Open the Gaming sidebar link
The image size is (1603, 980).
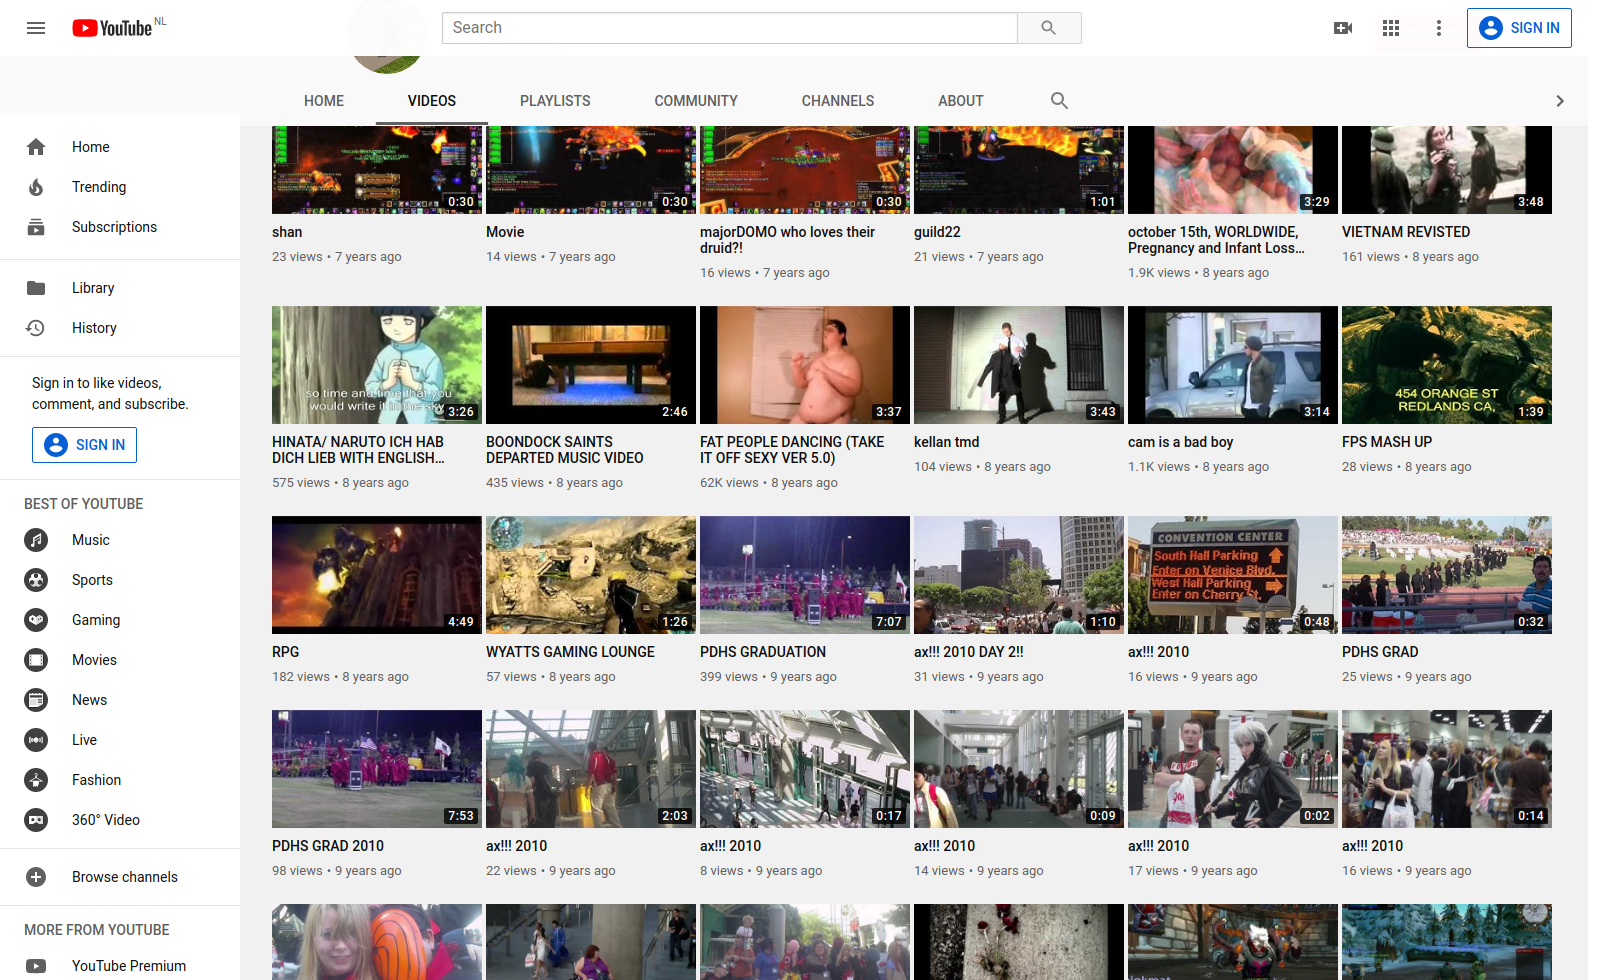tap(120, 620)
